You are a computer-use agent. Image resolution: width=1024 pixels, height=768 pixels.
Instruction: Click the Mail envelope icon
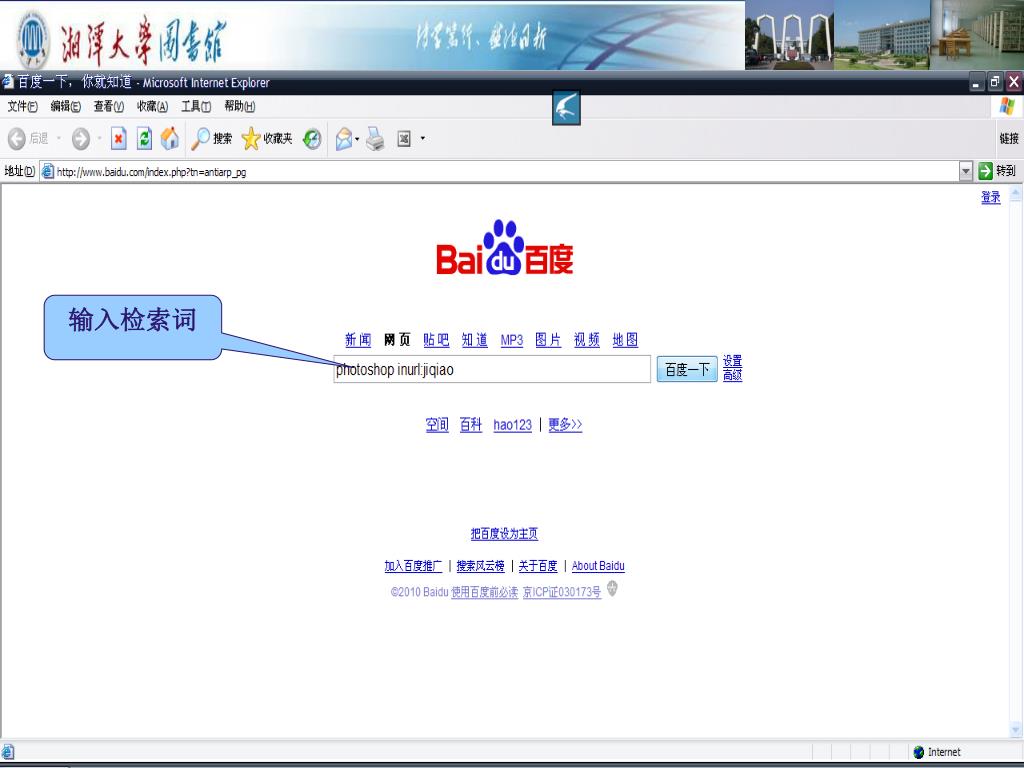(344, 138)
